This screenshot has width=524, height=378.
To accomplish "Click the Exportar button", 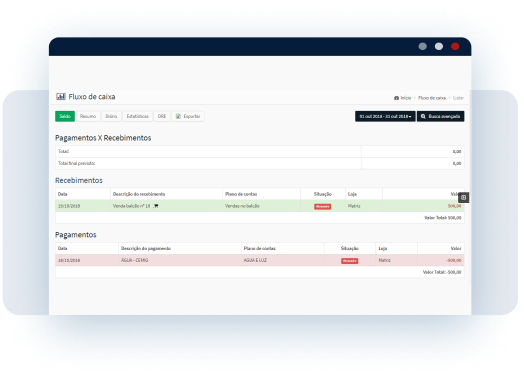I will coord(188,116).
